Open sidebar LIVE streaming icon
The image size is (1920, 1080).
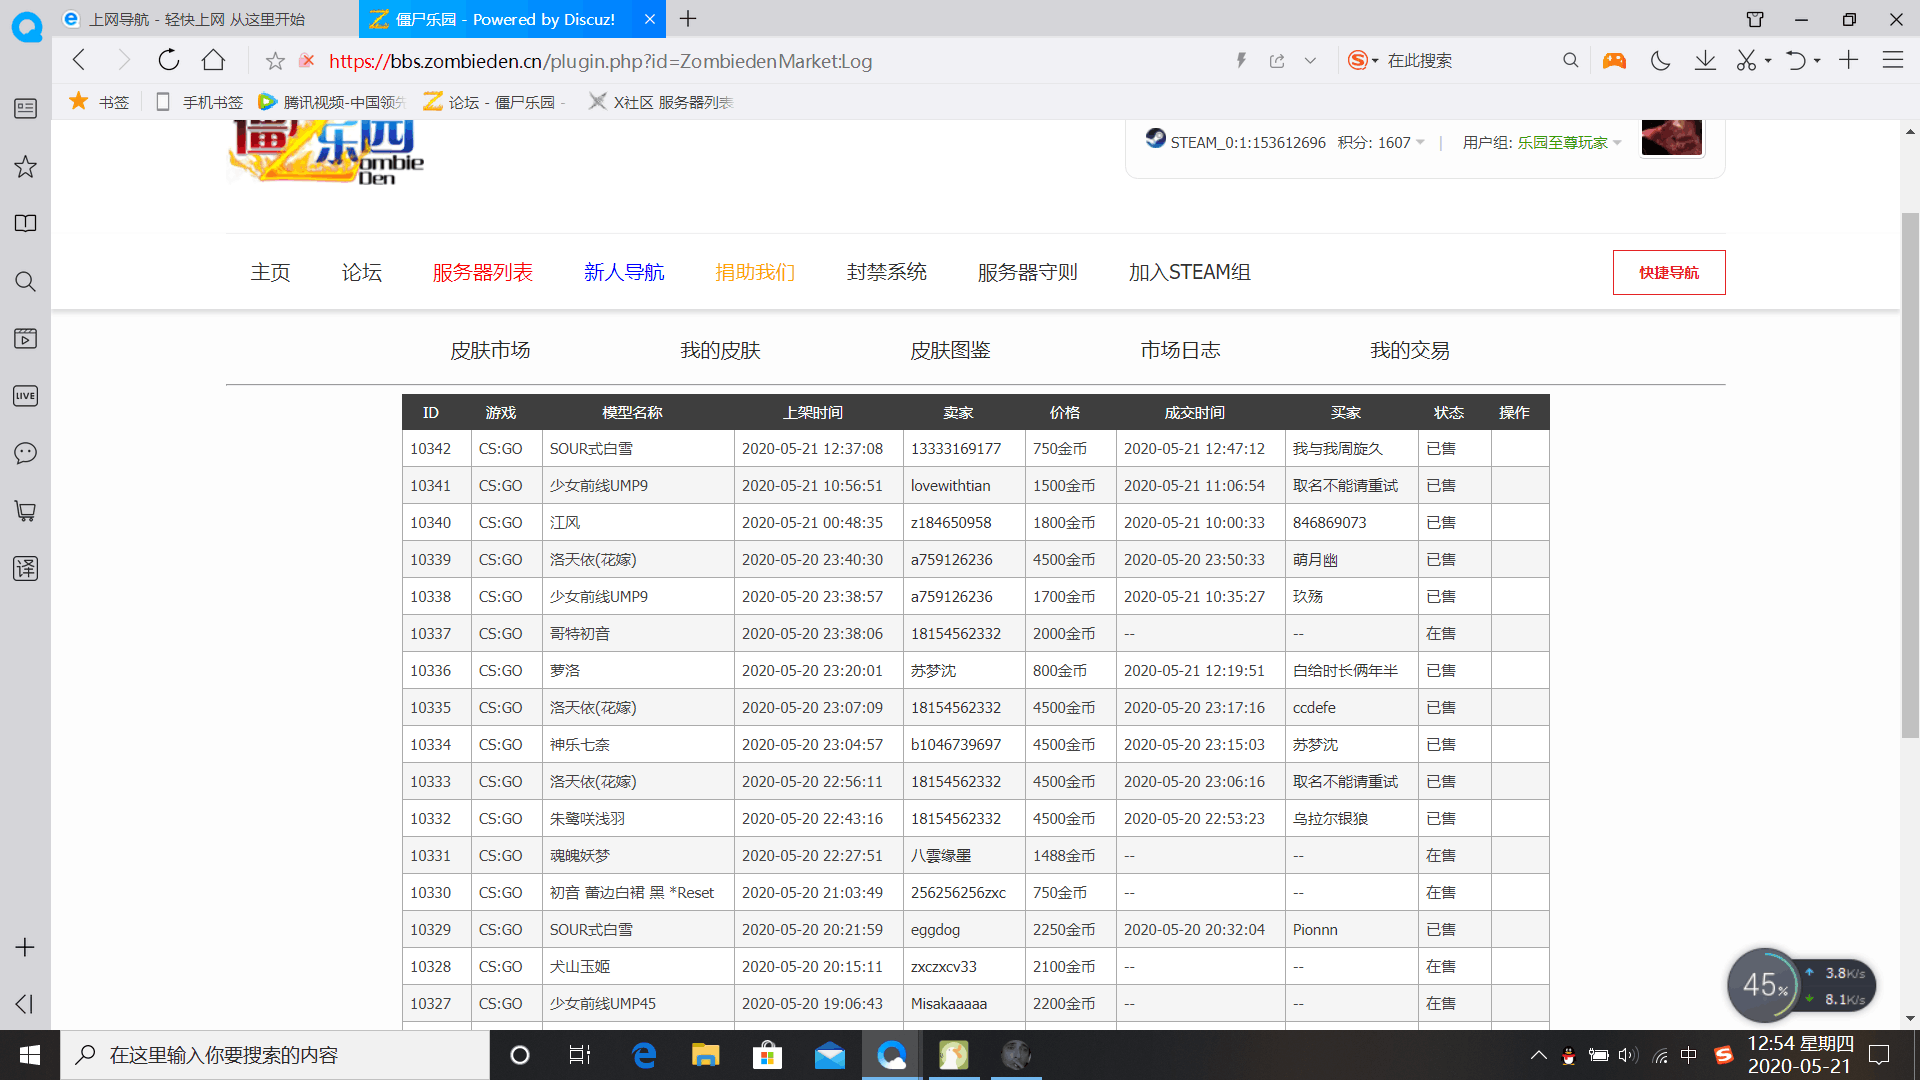[25, 396]
